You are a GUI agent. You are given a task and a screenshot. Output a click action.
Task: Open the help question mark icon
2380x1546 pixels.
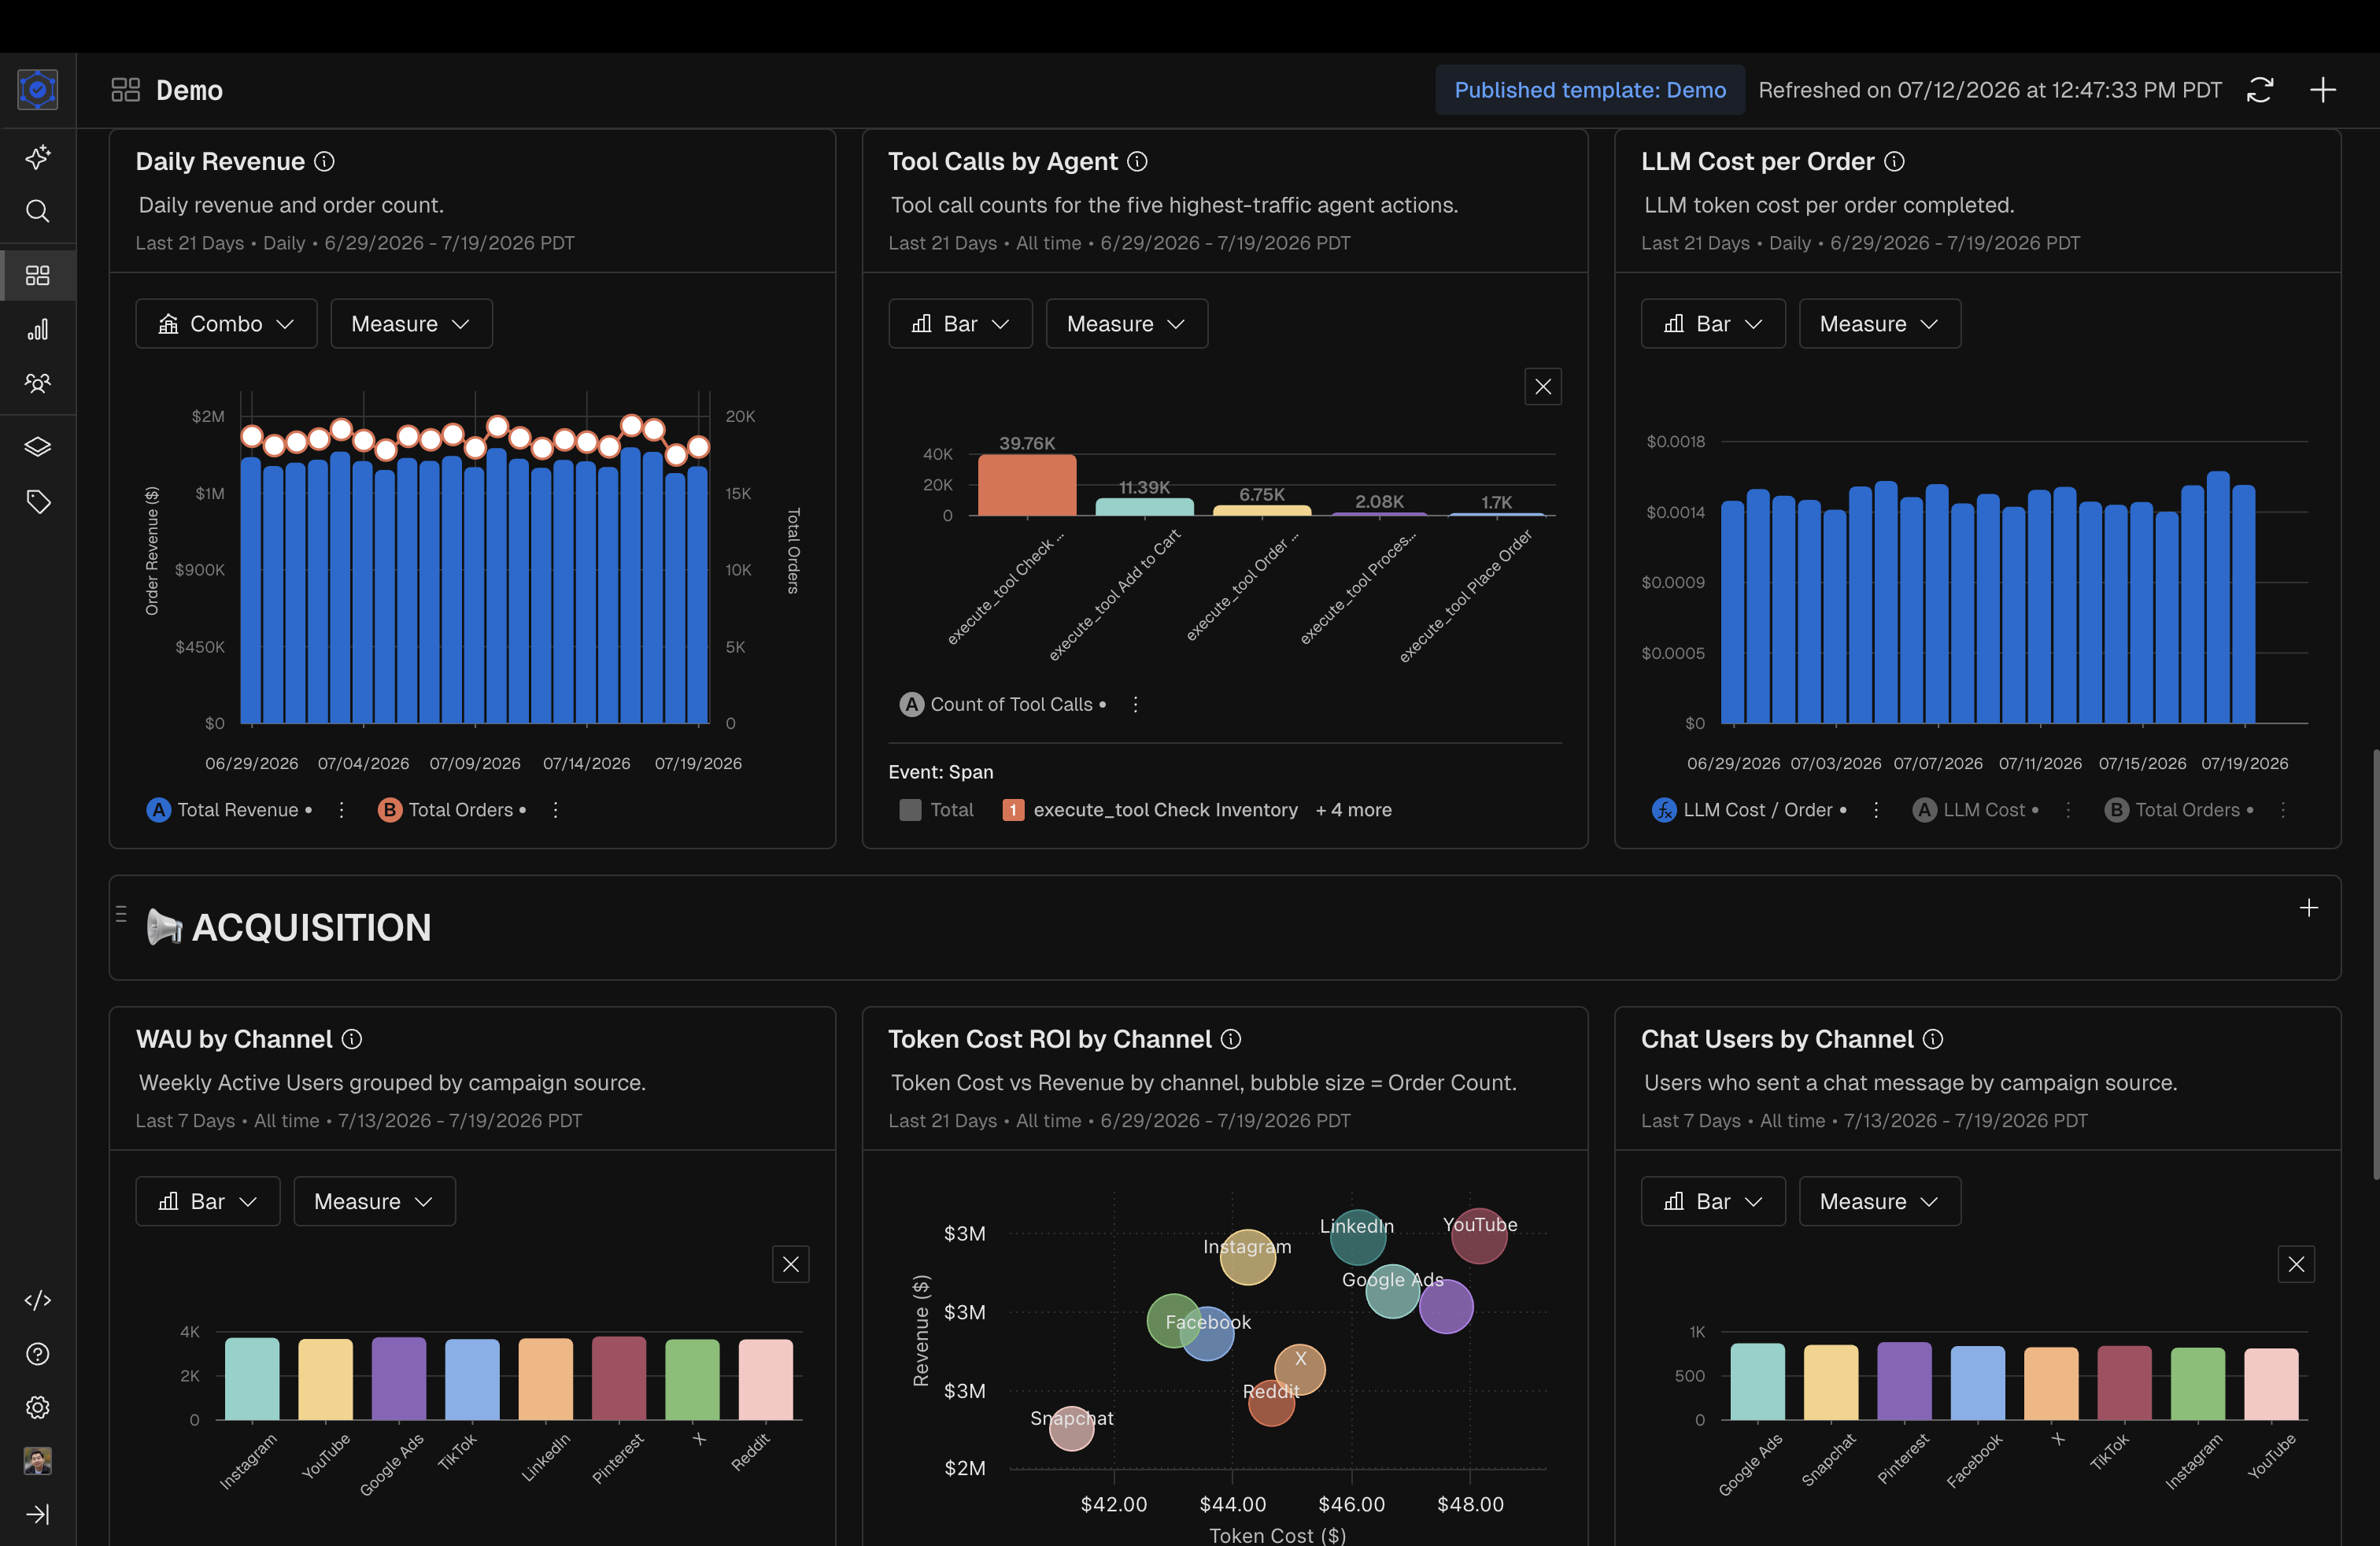(37, 1353)
